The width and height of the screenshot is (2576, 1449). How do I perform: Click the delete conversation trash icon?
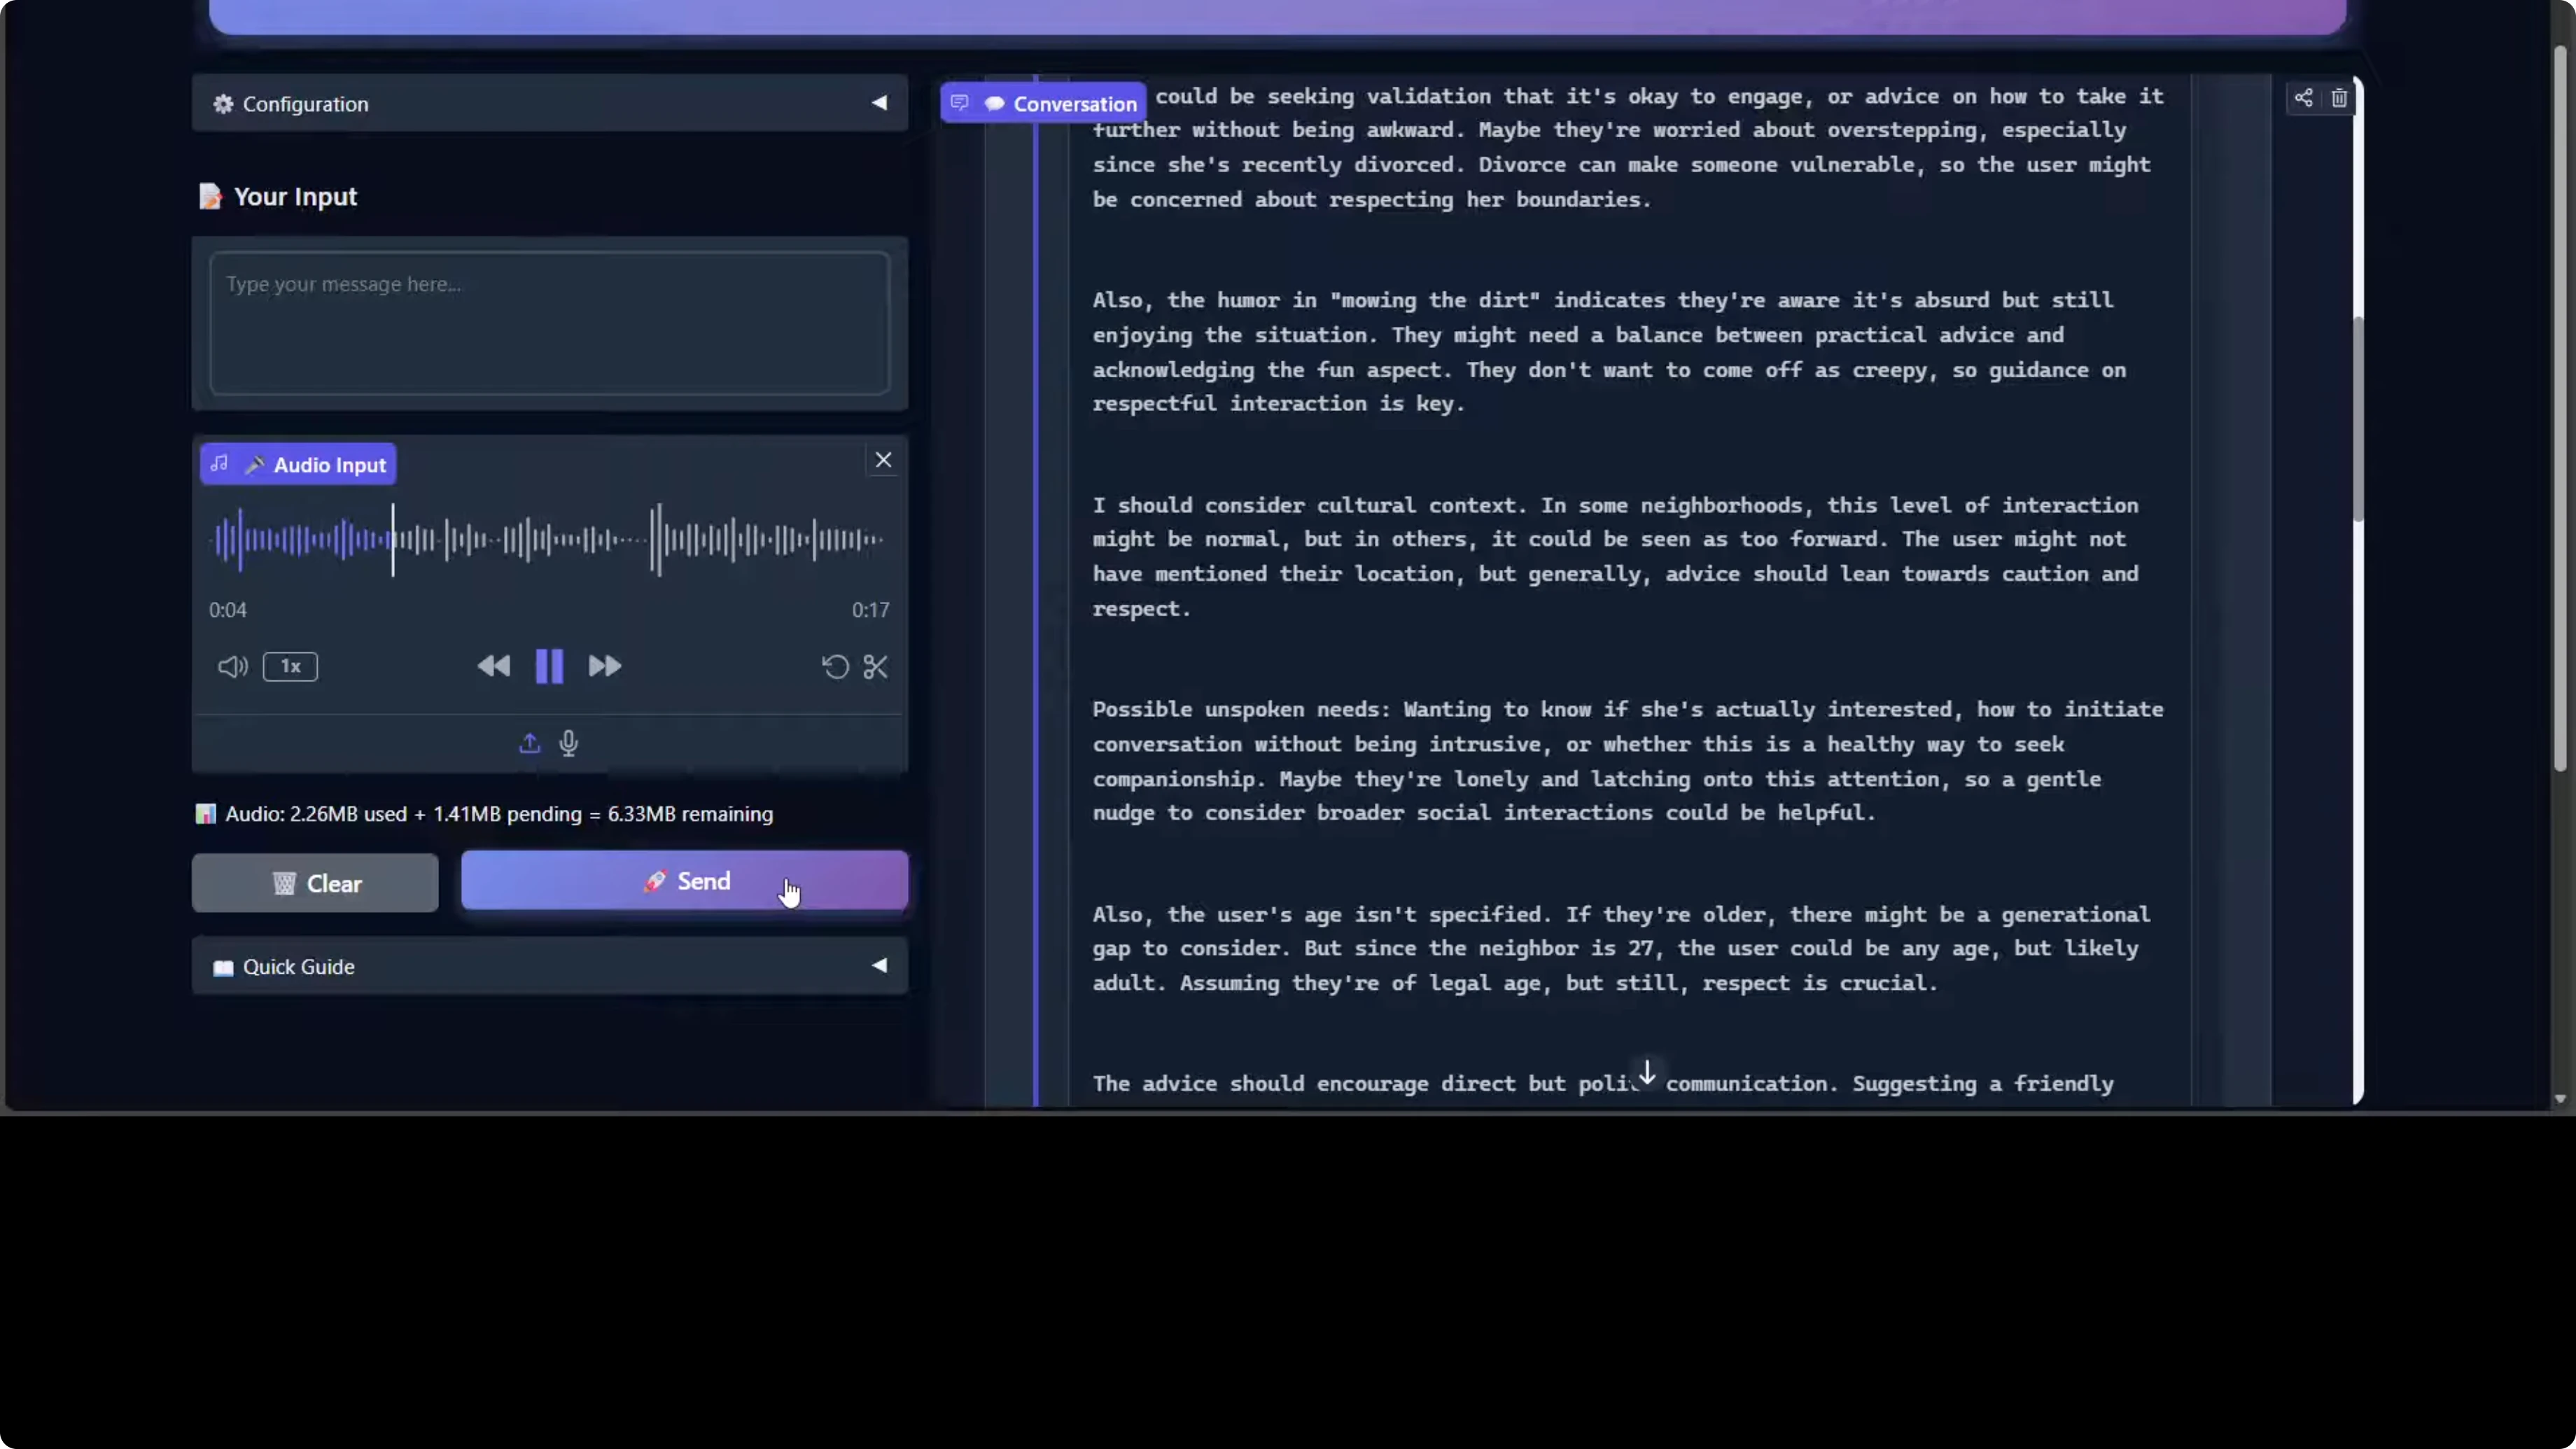click(2339, 97)
